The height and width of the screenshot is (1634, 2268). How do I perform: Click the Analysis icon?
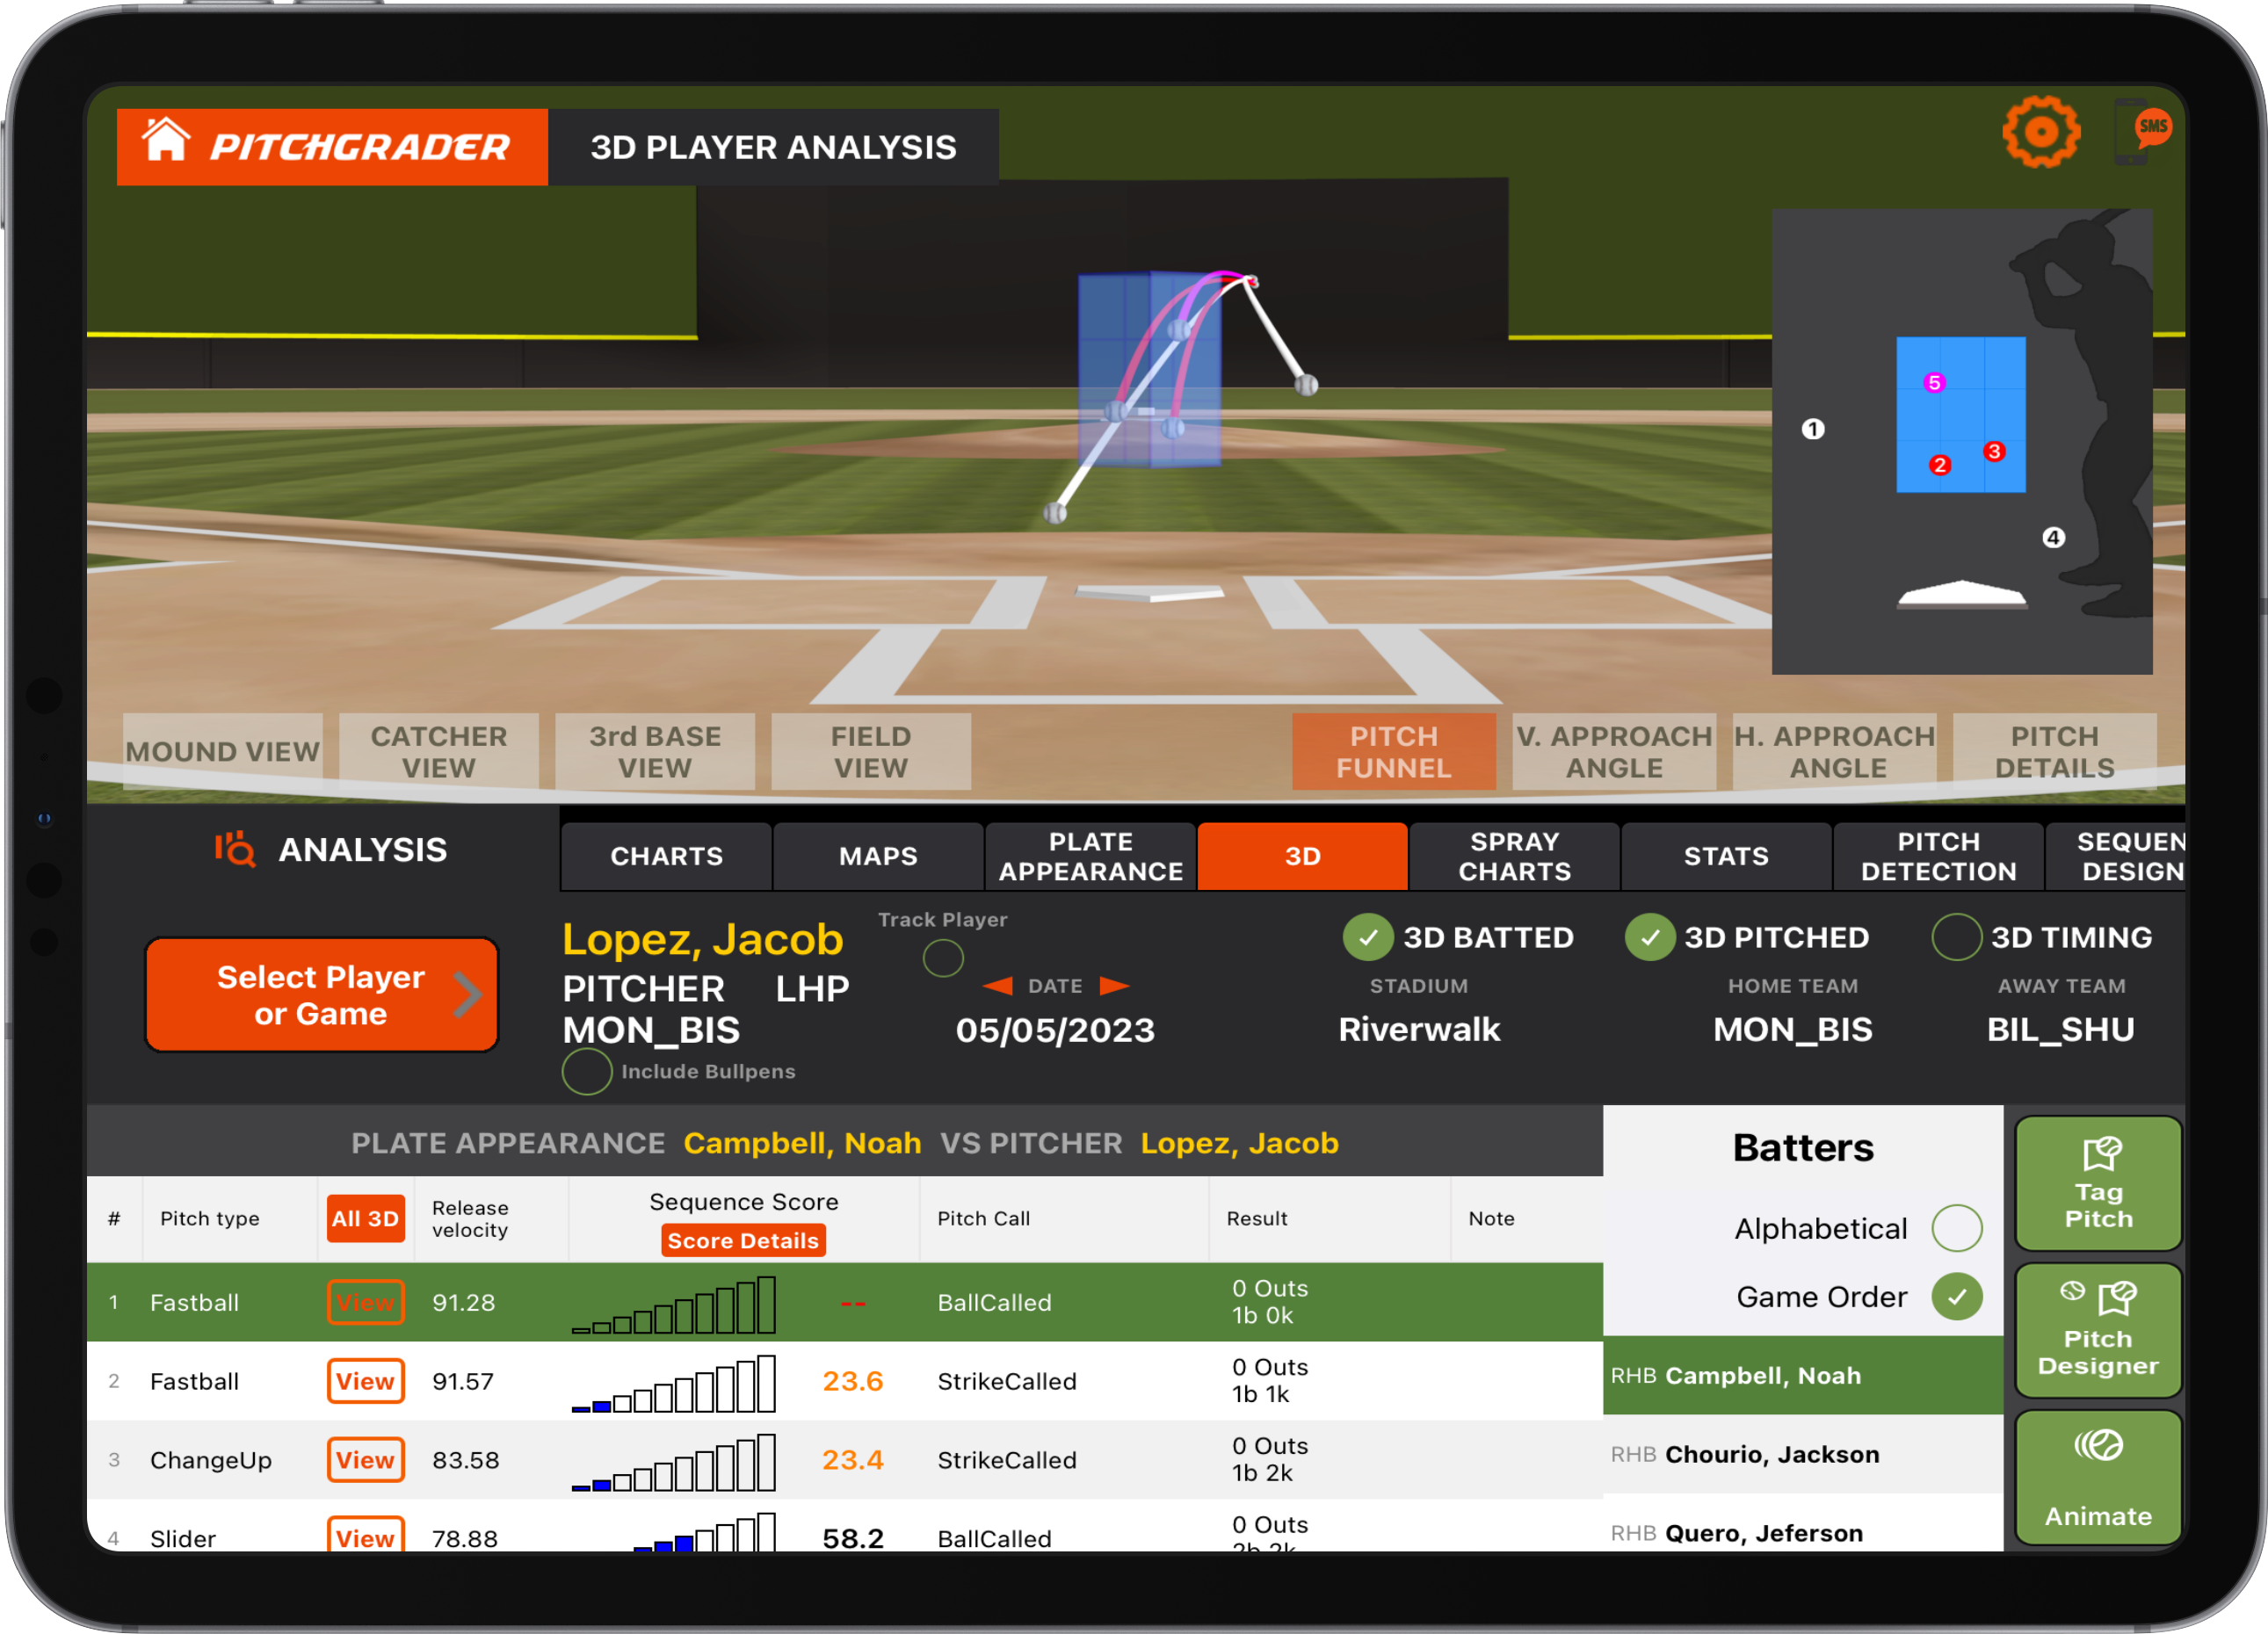click(235, 850)
